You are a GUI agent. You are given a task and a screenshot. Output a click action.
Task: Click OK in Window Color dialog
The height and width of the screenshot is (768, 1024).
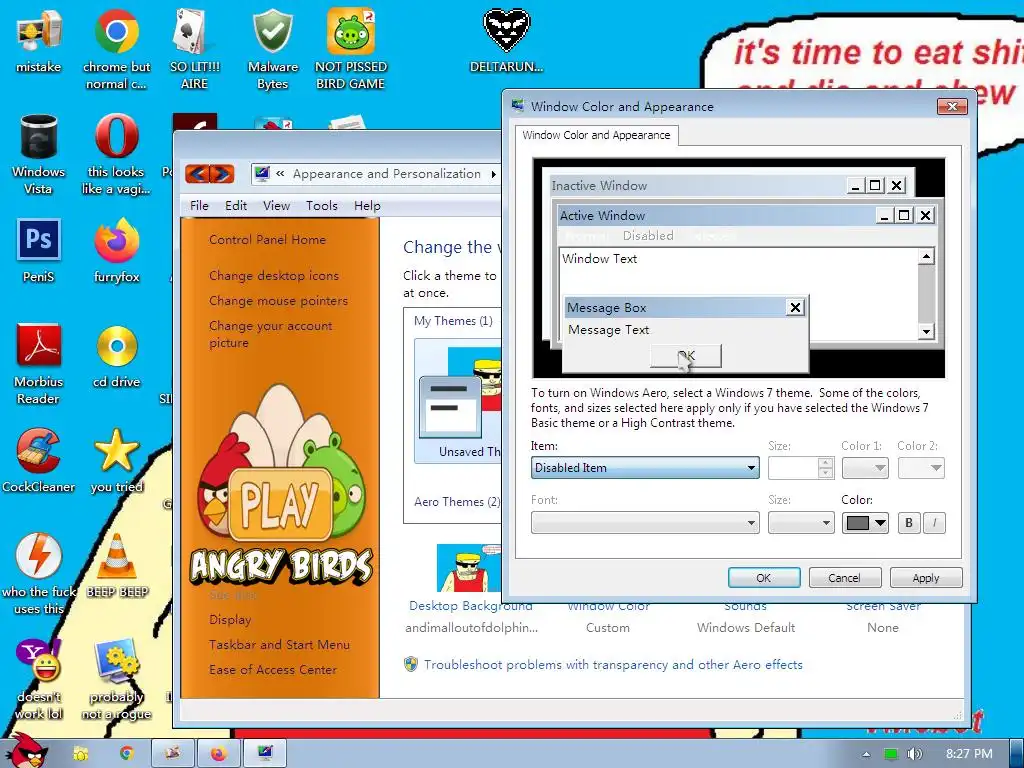click(763, 578)
